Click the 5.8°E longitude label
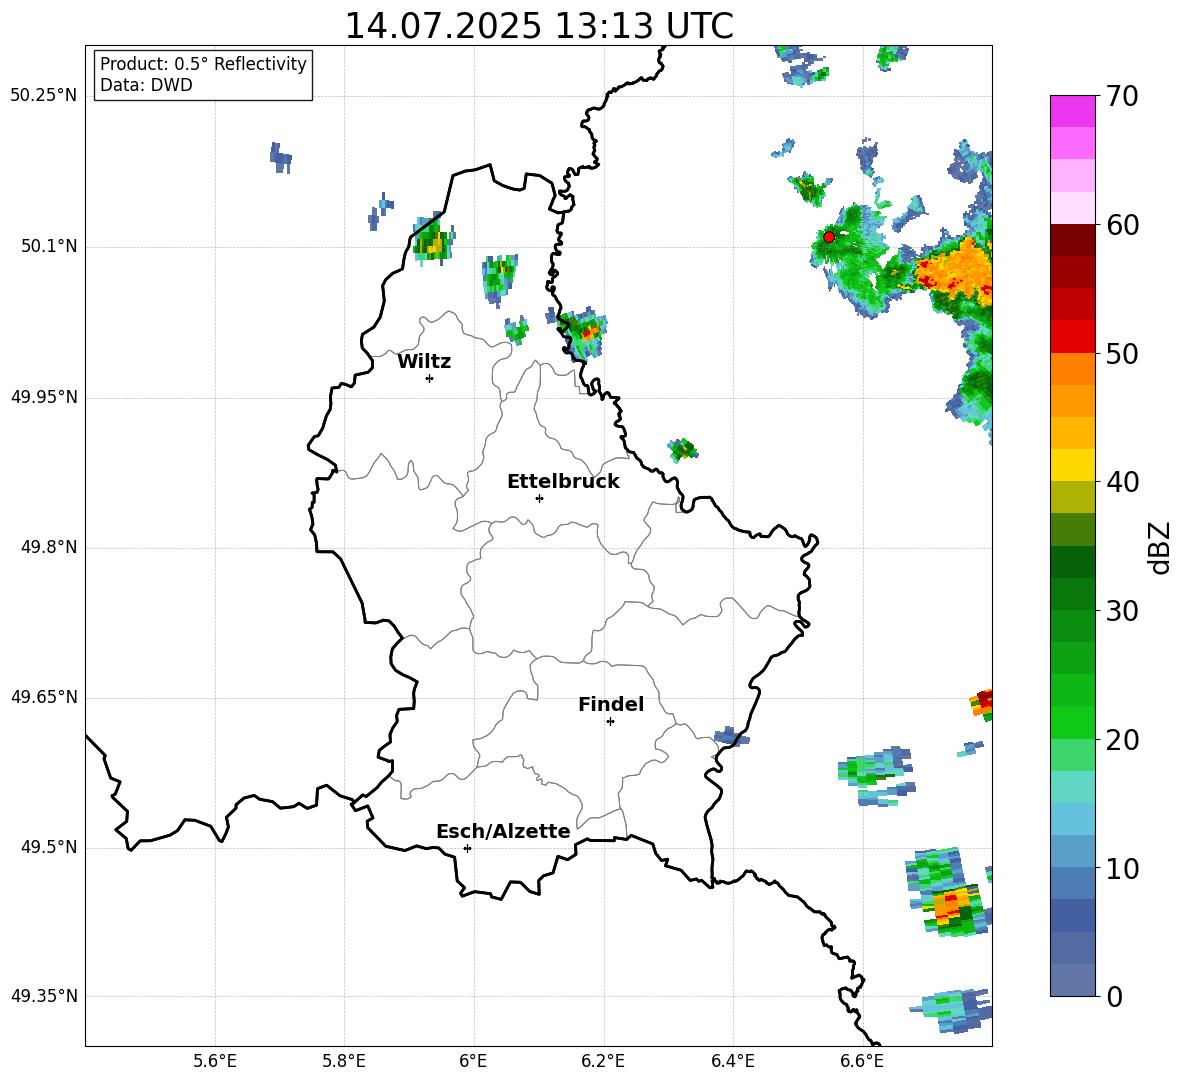1184x1081 pixels. 344,1061
